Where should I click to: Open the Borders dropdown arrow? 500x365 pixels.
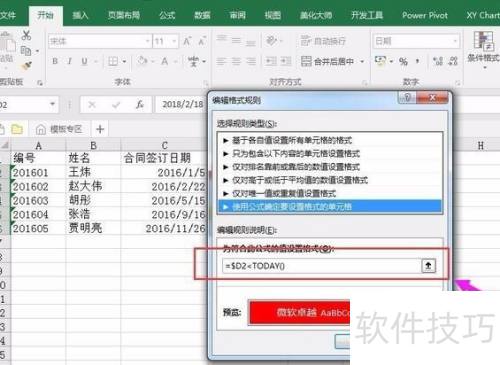pyautogui.click(x=124, y=61)
